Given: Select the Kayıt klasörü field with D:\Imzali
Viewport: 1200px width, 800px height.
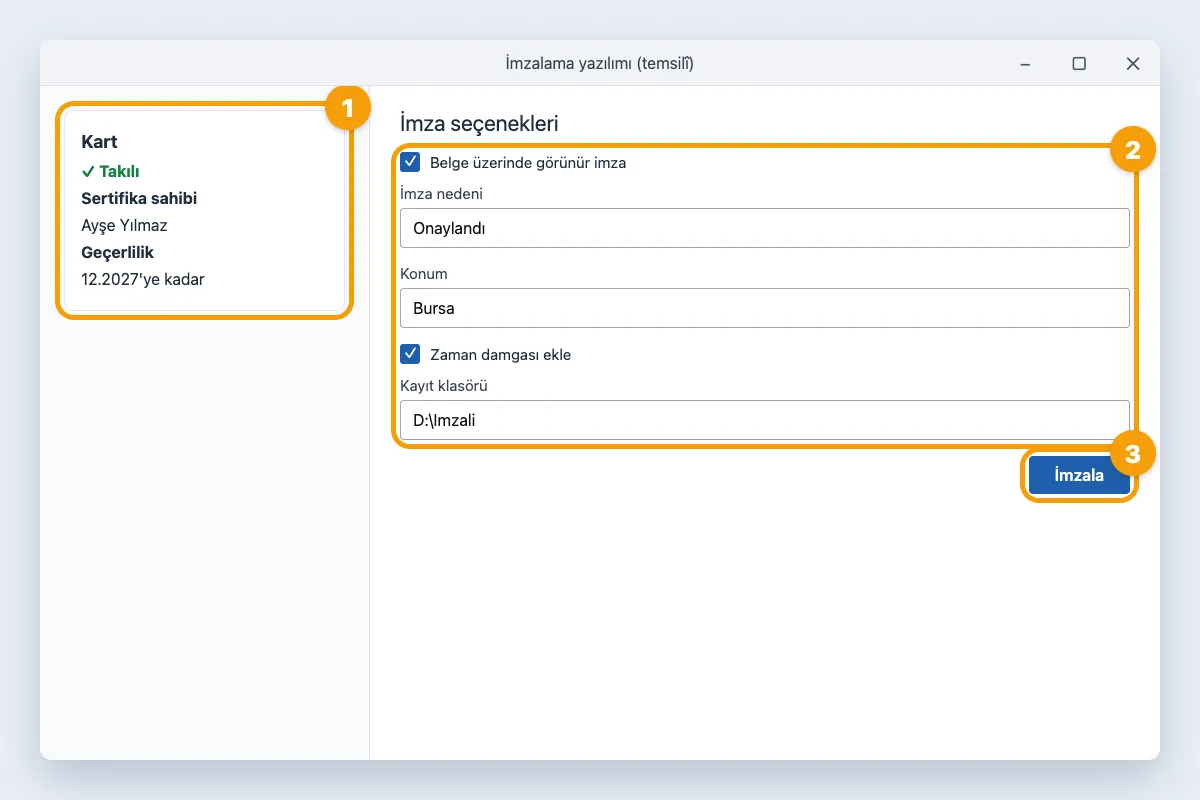Looking at the screenshot, I should click(x=765, y=420).
